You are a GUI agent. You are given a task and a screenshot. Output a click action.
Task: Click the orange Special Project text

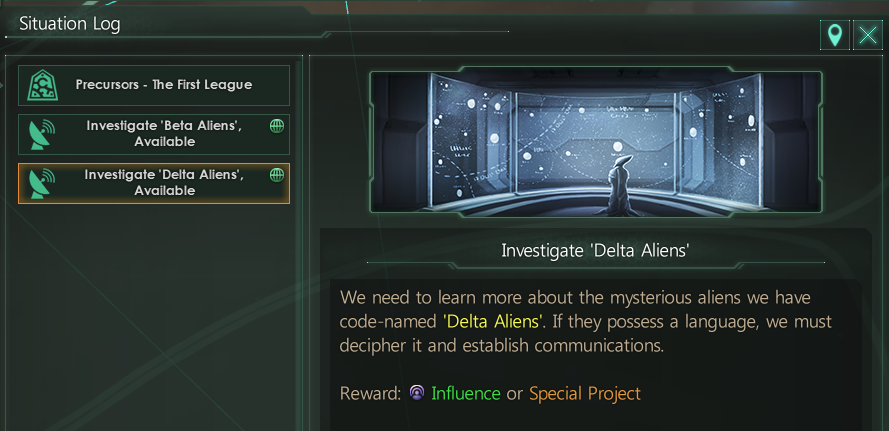coord(585,393)
